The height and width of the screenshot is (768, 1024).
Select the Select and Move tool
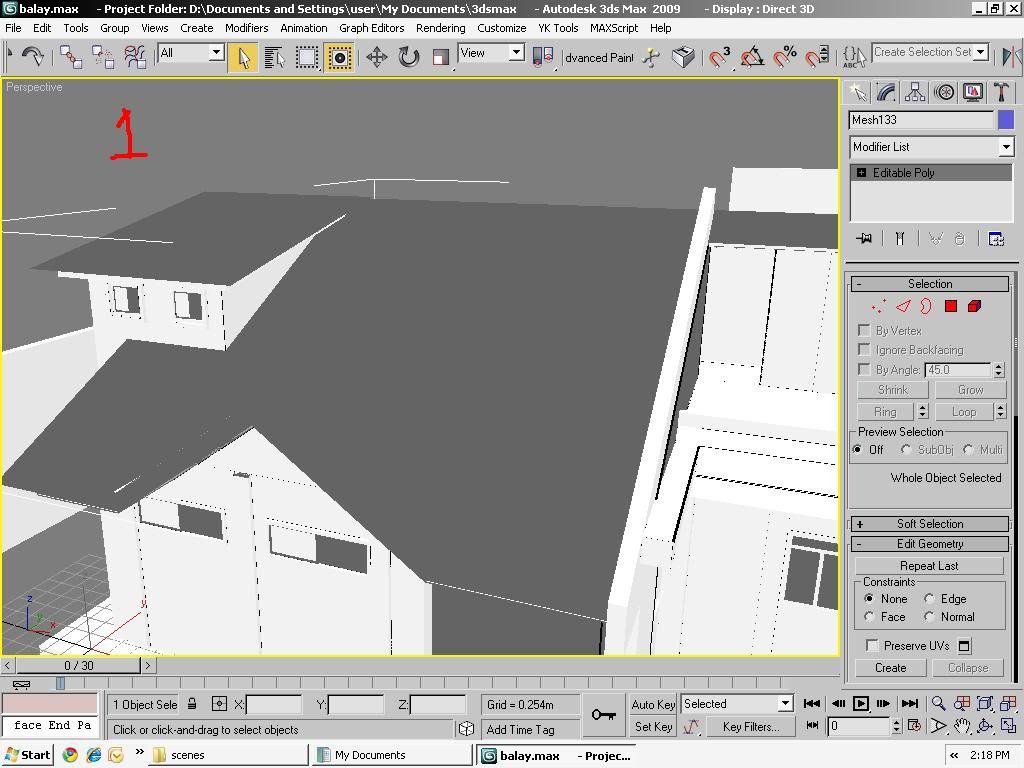377,57
